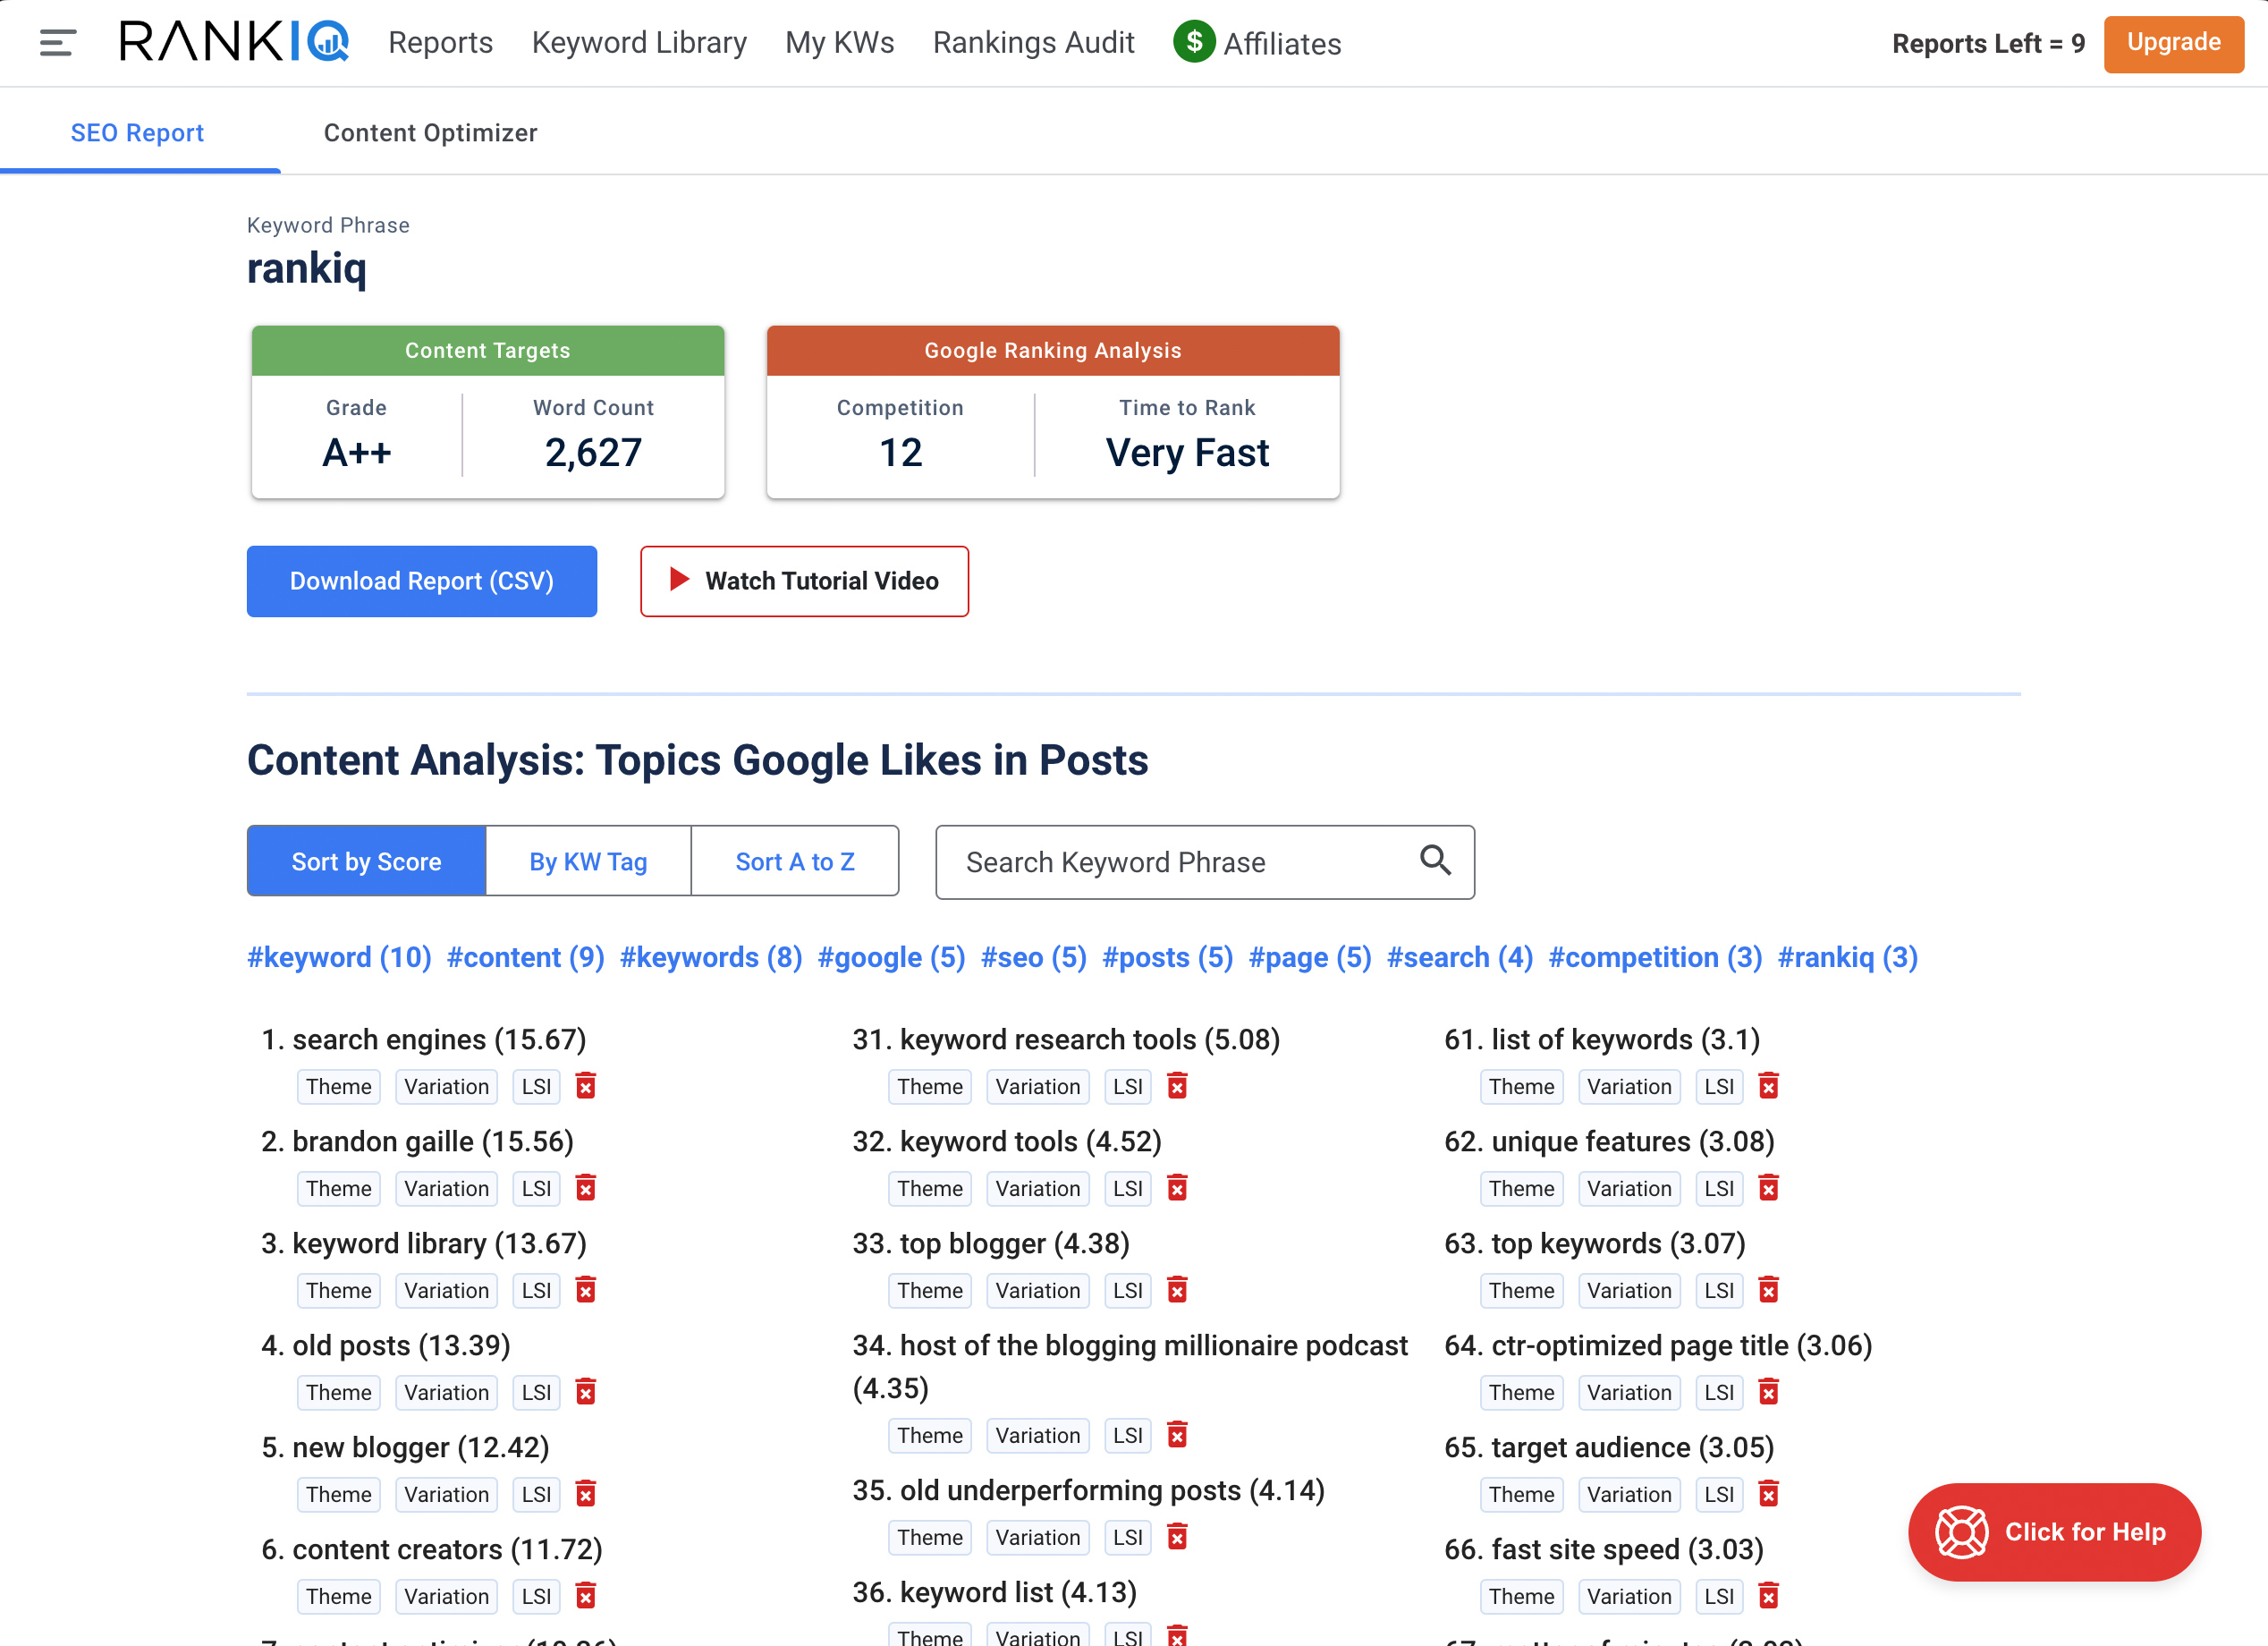Tag 'brandon gaille' as Theme
Screen dimensions: 2268x1646
pyautogui.click(x=338, y=1188)
